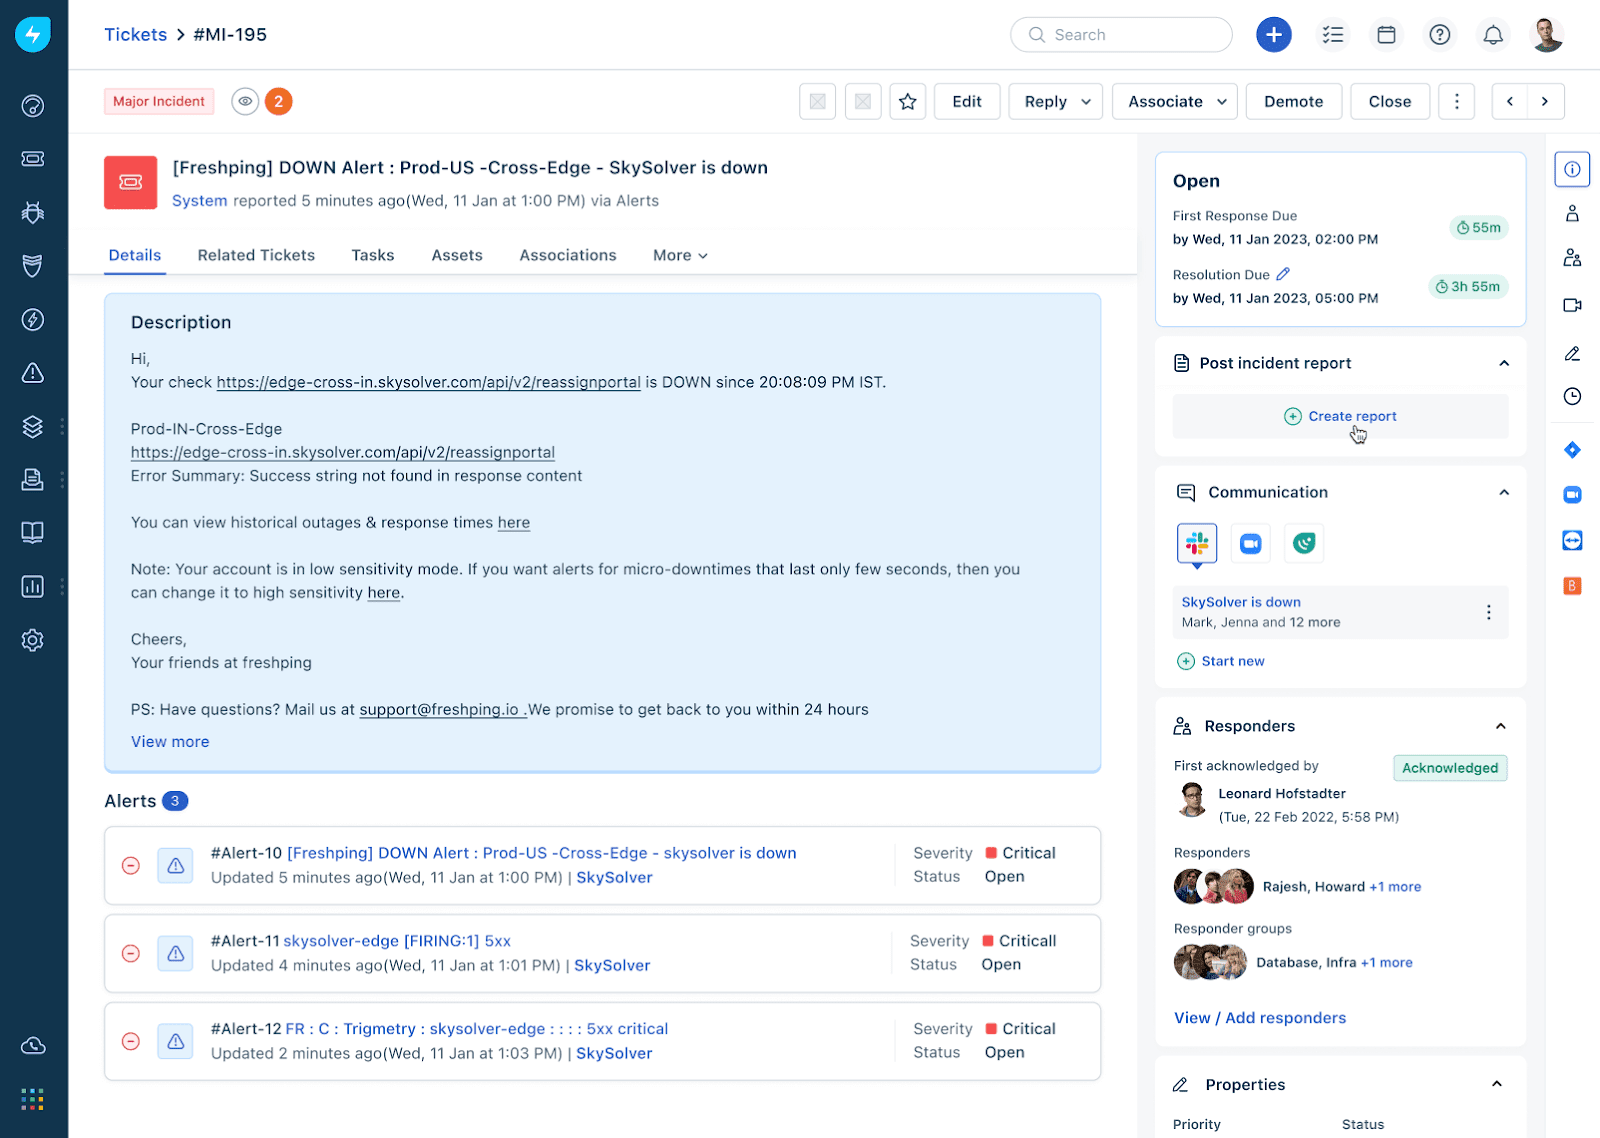
Task: Collapse the Post incident report section
Action: pyautogui.click(x=1504, y=363)
